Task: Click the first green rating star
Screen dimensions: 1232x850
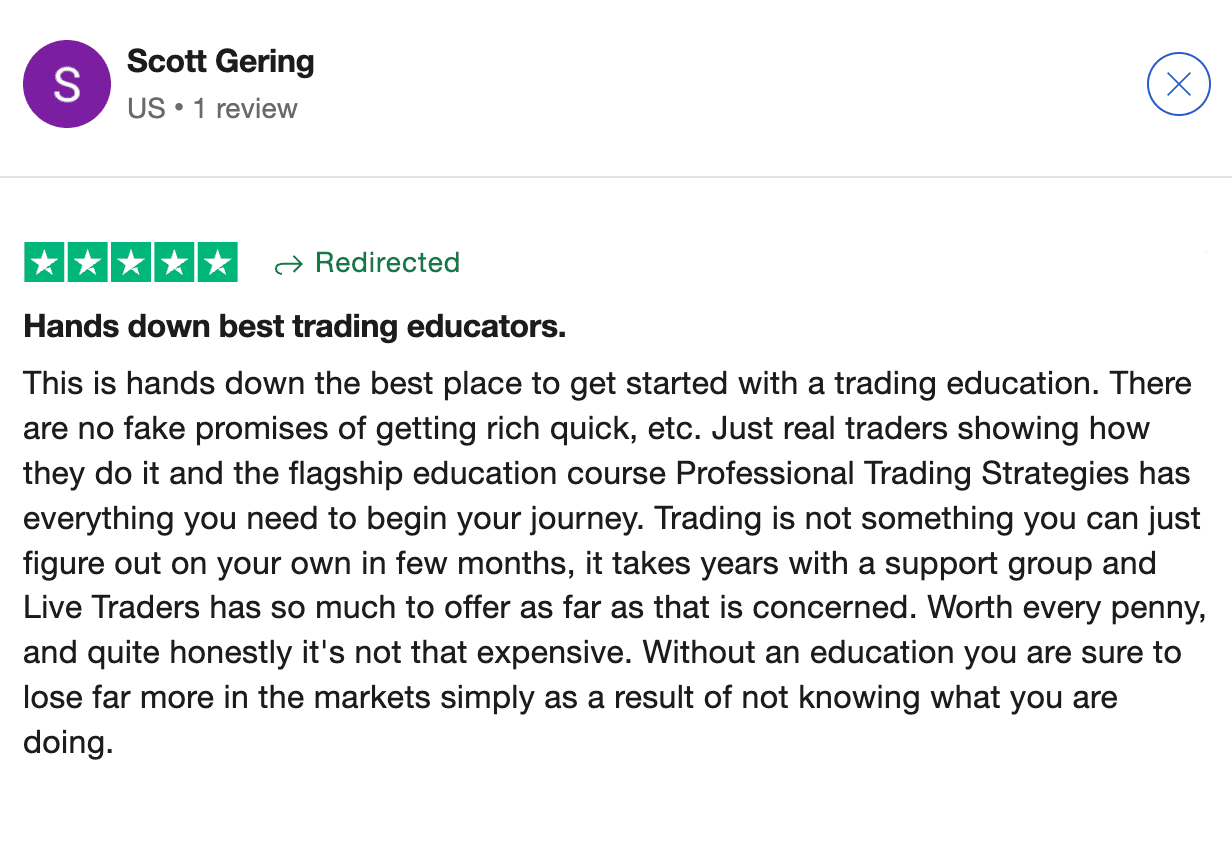Action: click(x=44, y=263)
